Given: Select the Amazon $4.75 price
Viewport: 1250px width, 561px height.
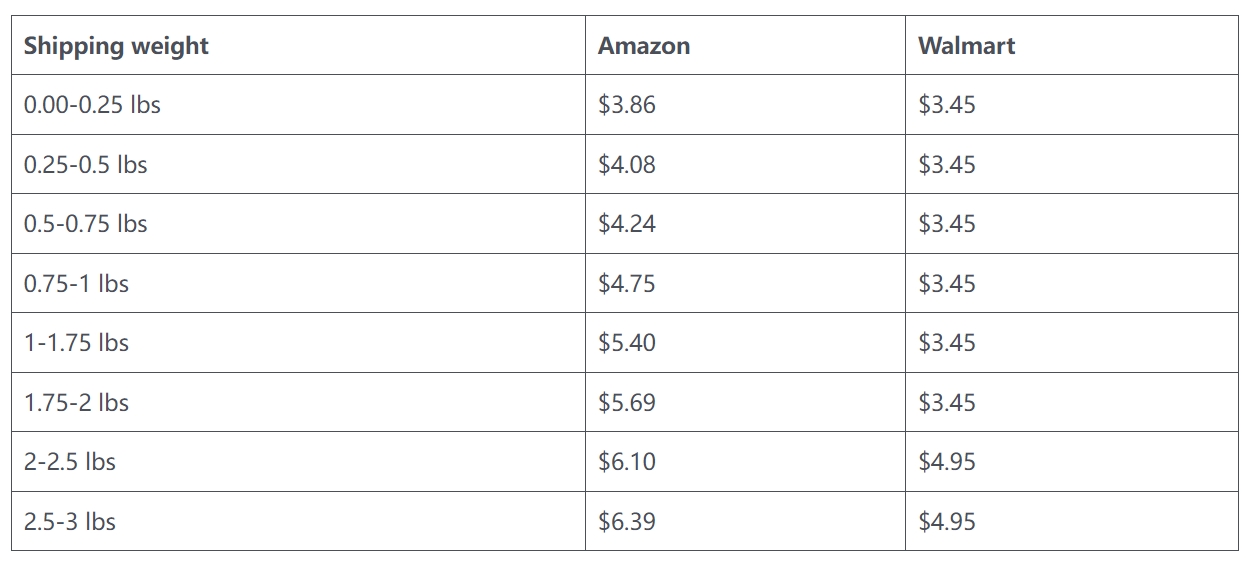Looking at the screenshot, I should [627, 283].
